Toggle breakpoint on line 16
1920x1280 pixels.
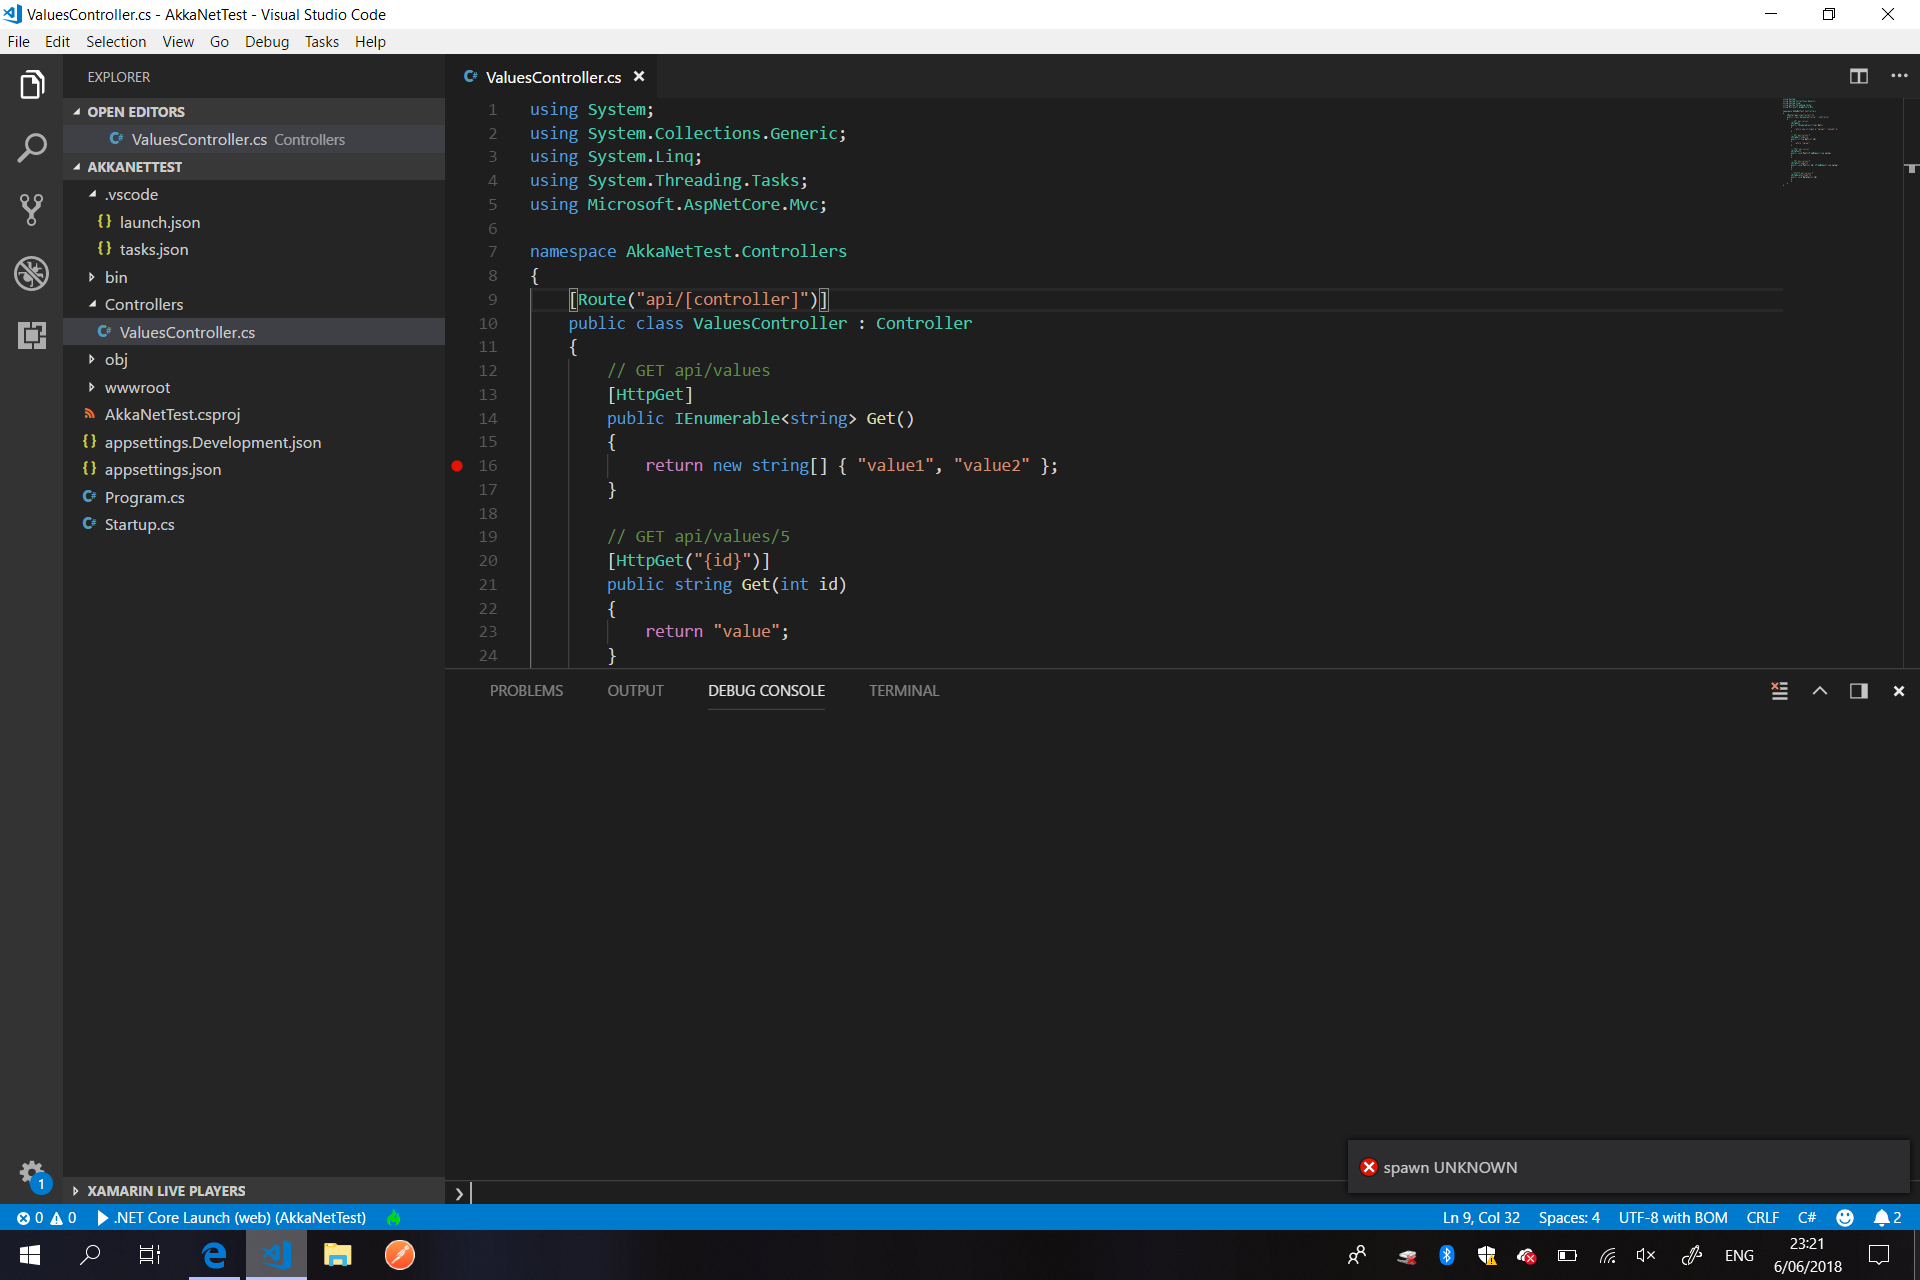[457, 466]
